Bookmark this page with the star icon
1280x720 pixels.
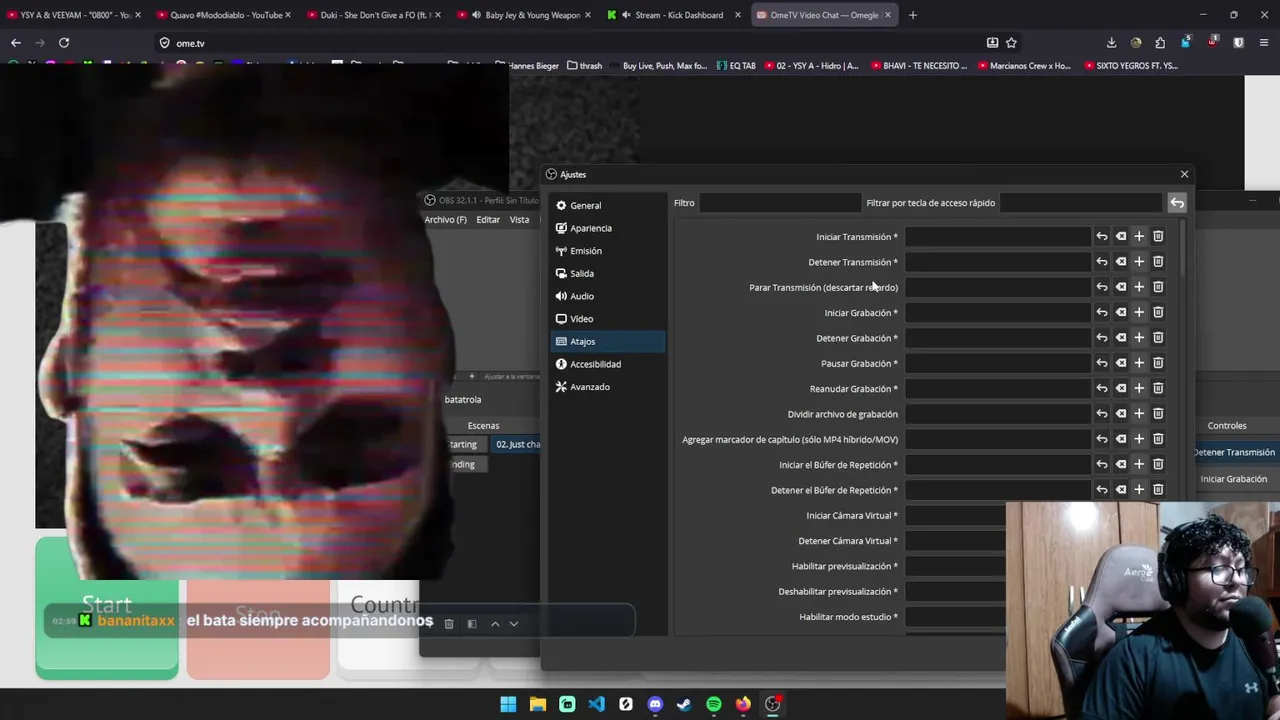[1011, 43]
